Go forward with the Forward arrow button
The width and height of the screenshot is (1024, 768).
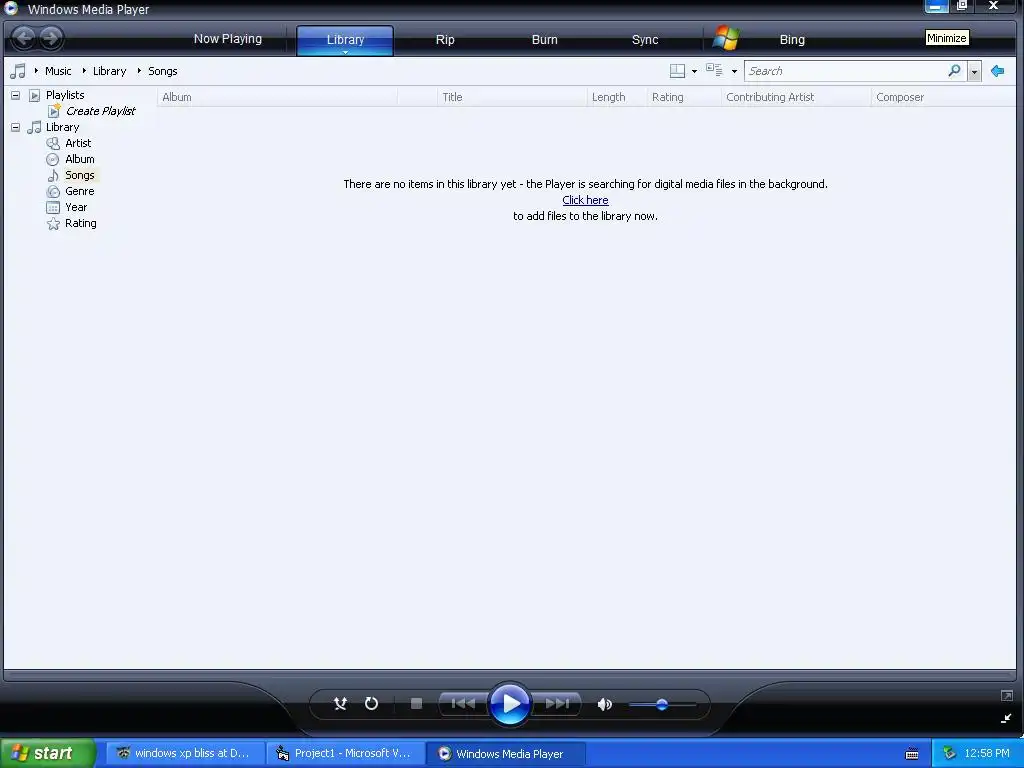pos(51,38)
